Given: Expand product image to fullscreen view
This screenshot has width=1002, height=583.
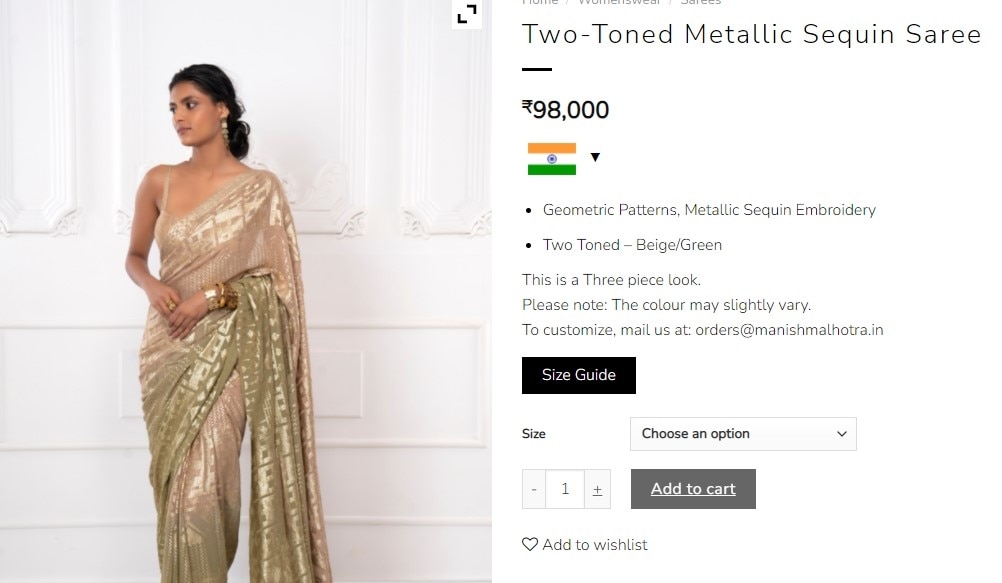Looking at the screenshot, I should point(466,14).
